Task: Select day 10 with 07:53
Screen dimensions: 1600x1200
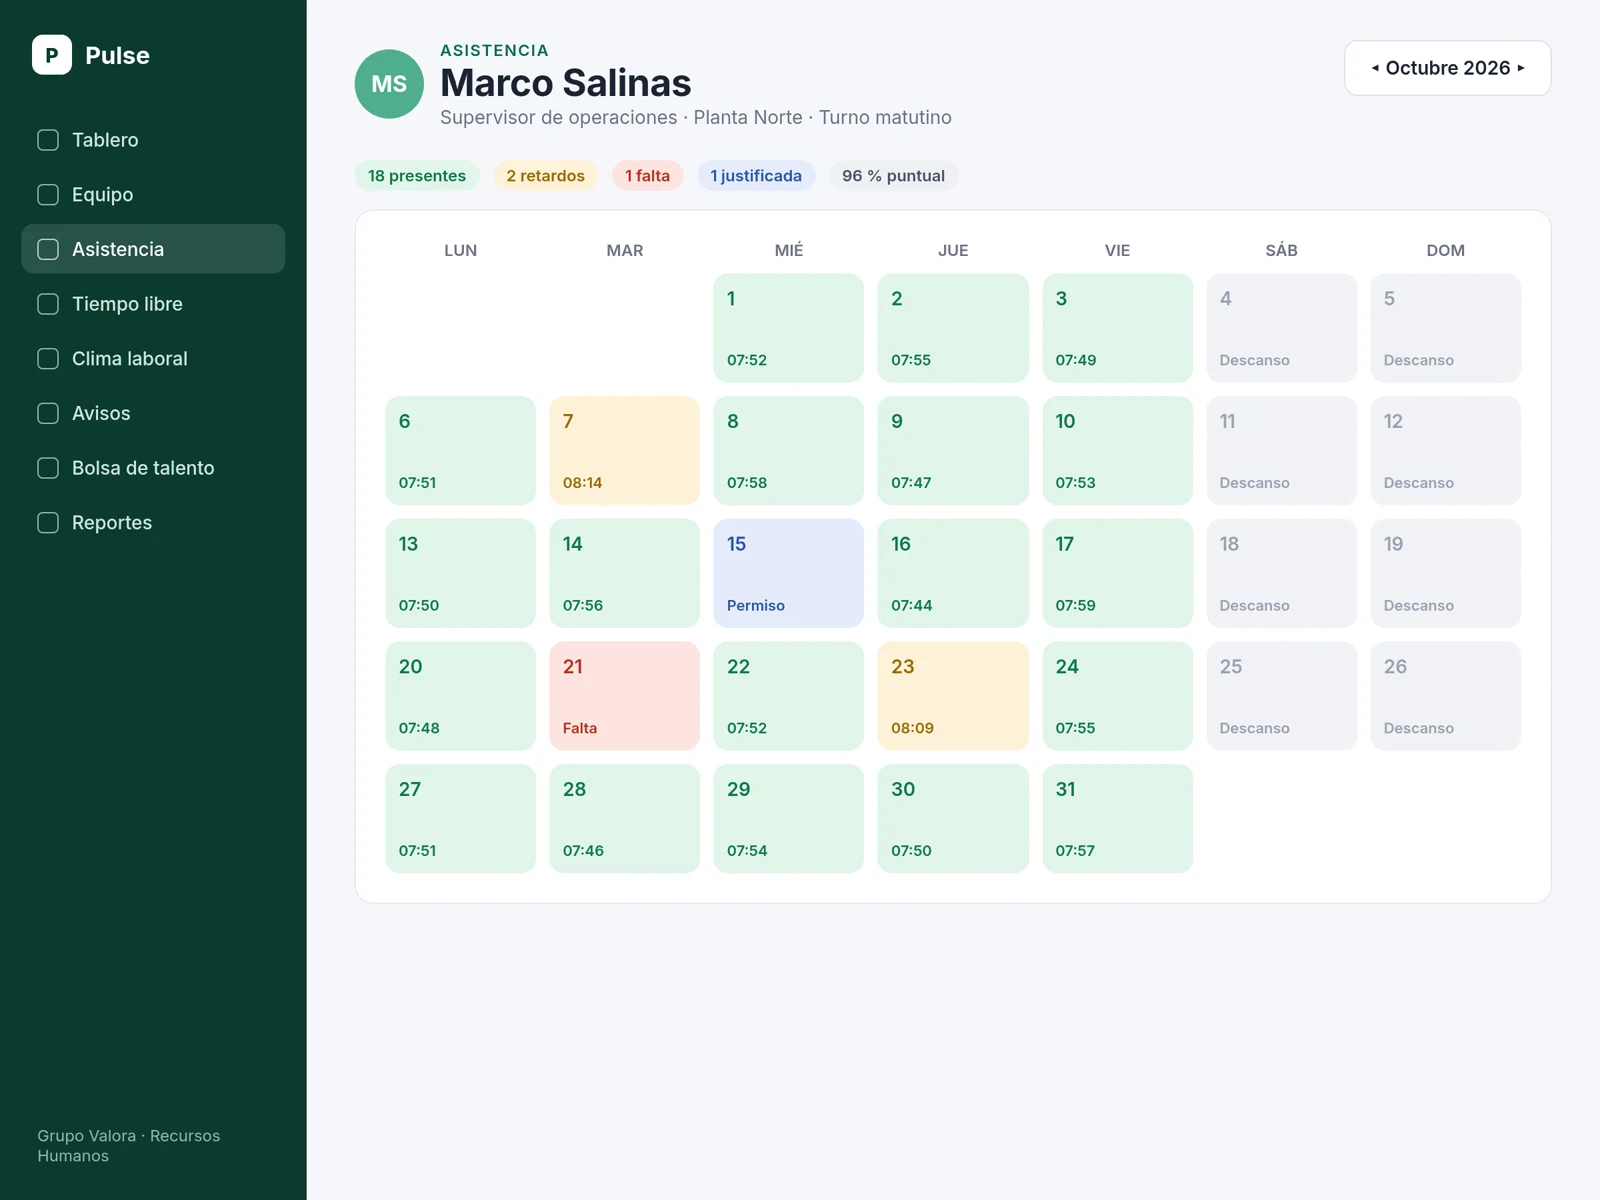Action: pyautogui.click(x=1117, y=451)
